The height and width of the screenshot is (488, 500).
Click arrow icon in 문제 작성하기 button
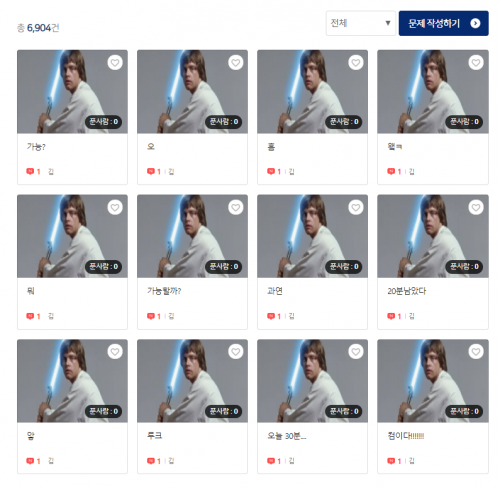click(475, 23)
